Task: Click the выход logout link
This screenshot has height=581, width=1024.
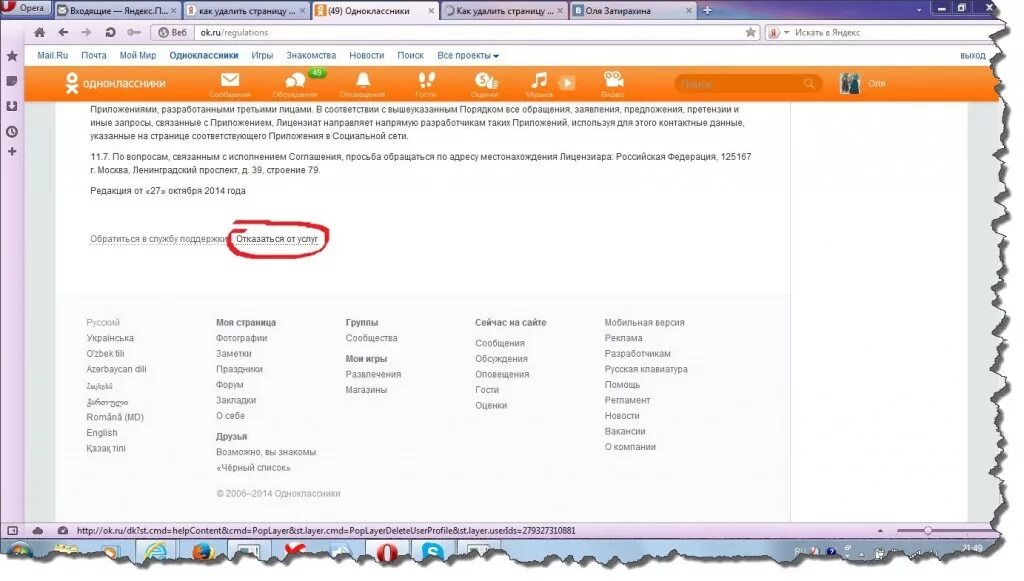Action: [x=972, y=55]
